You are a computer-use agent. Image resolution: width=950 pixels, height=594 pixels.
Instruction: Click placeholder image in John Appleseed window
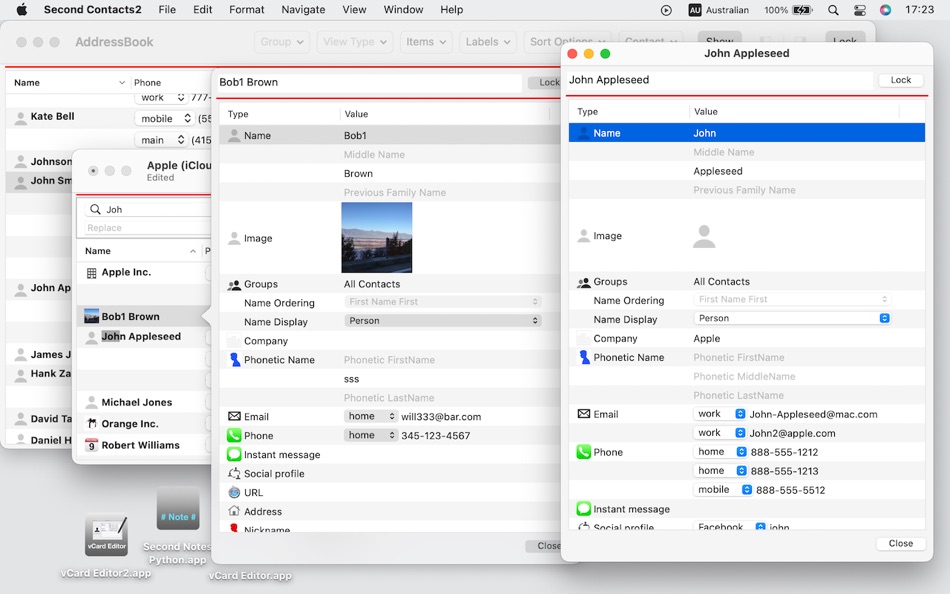tap(704, 236)
